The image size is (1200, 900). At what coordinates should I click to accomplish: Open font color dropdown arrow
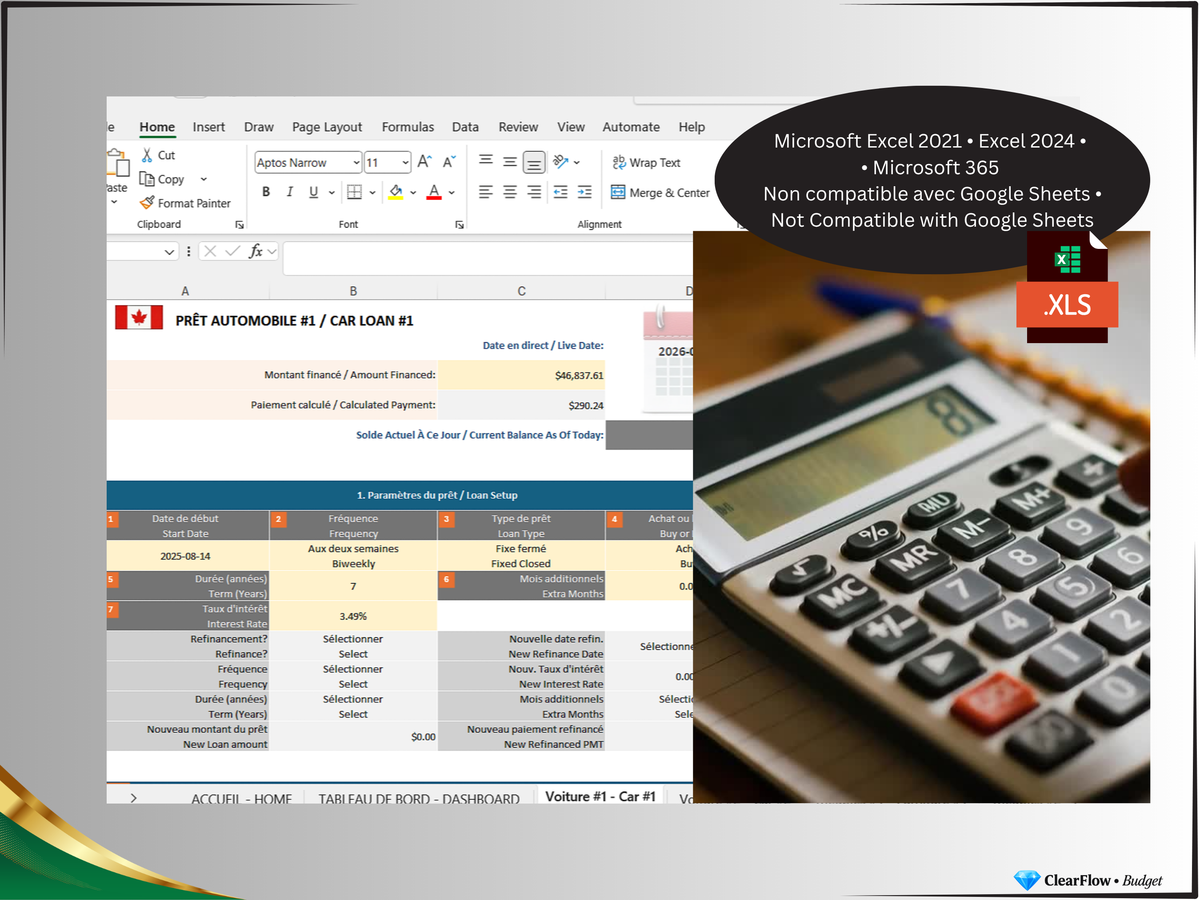(x=452, y=193)
